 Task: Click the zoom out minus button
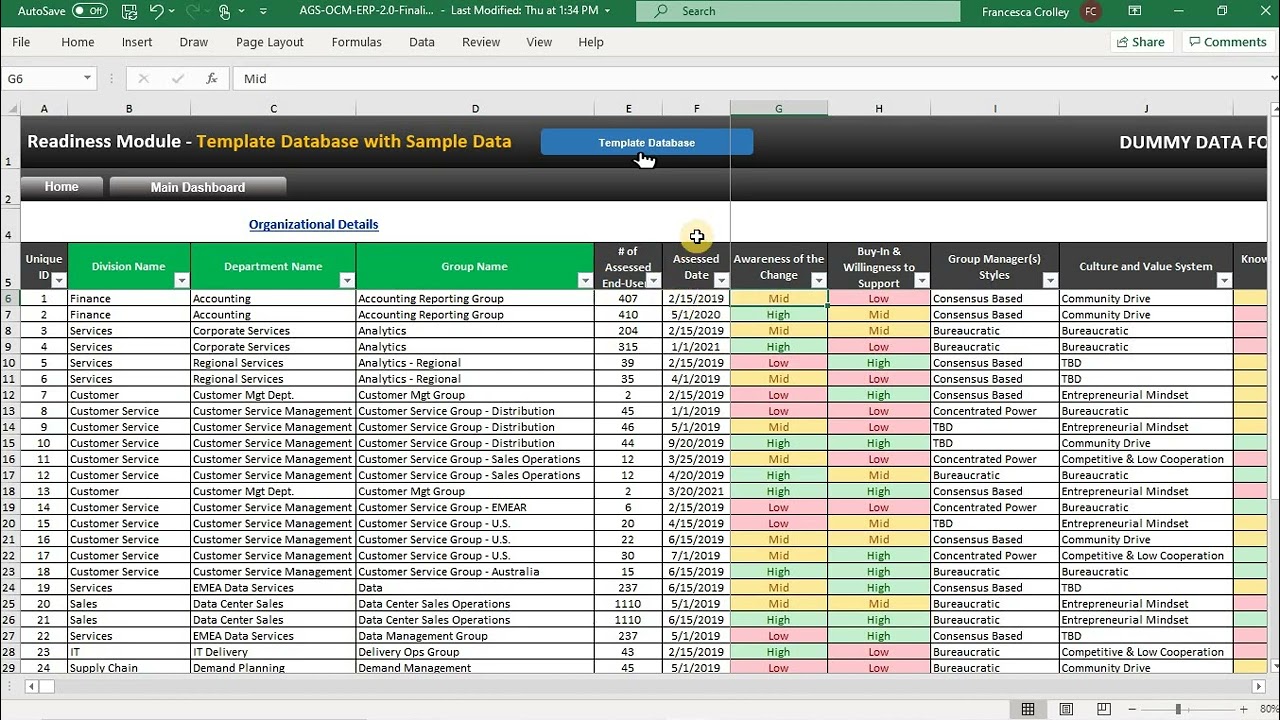[x=1131, y=709]
